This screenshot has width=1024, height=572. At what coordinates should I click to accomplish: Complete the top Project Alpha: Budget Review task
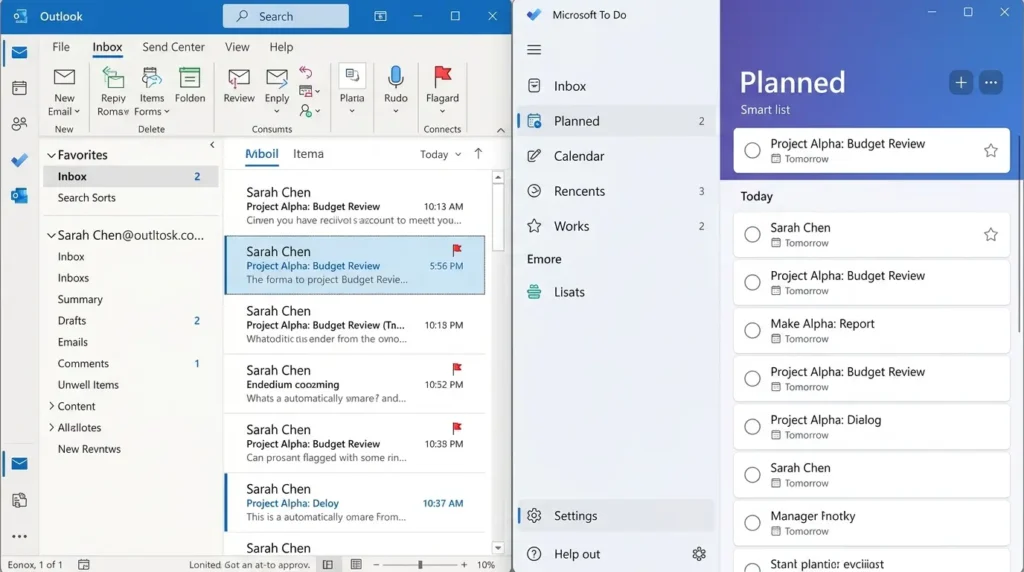point(752,150)
